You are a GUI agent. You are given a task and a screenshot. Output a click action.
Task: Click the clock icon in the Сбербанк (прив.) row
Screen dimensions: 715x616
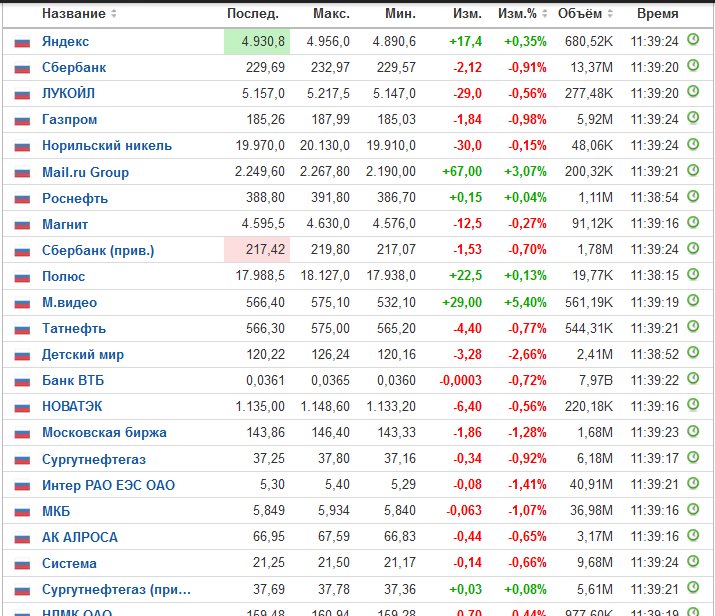coord(693,248)
